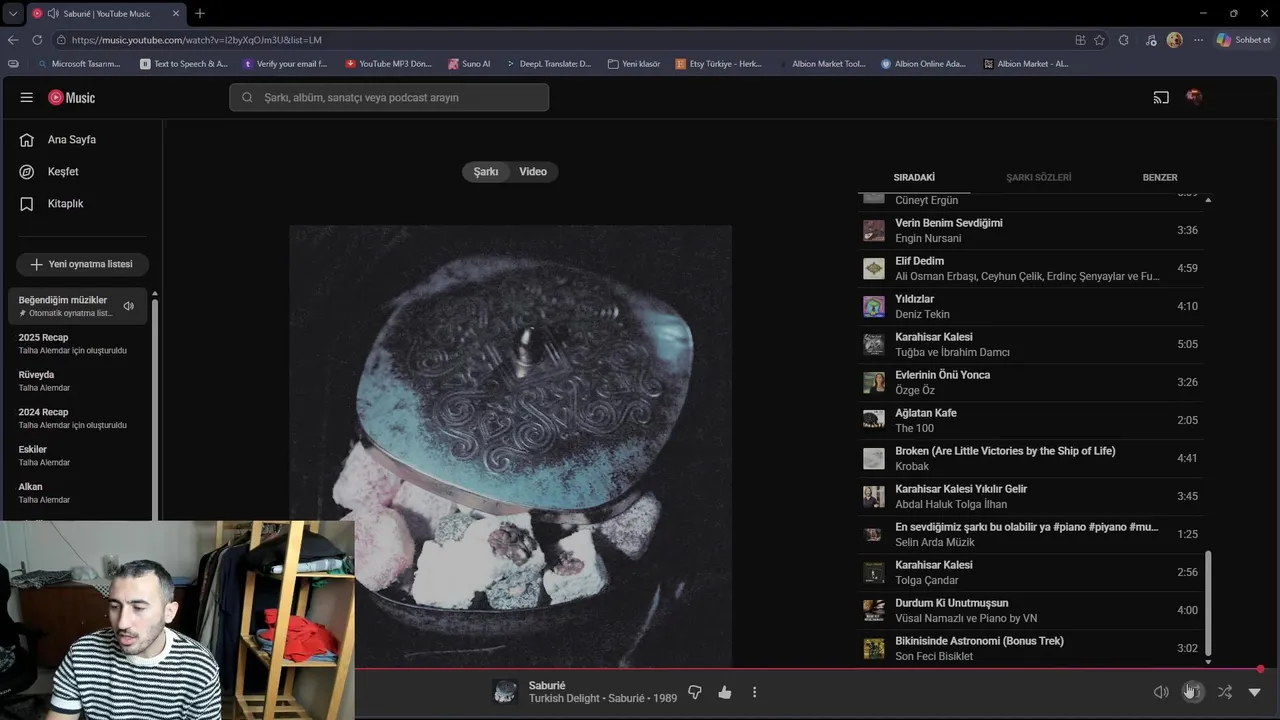The image size is (1280, 720).
Task: Play Yıldızlar by Deniz Tekin
Action: [1030, 306]
